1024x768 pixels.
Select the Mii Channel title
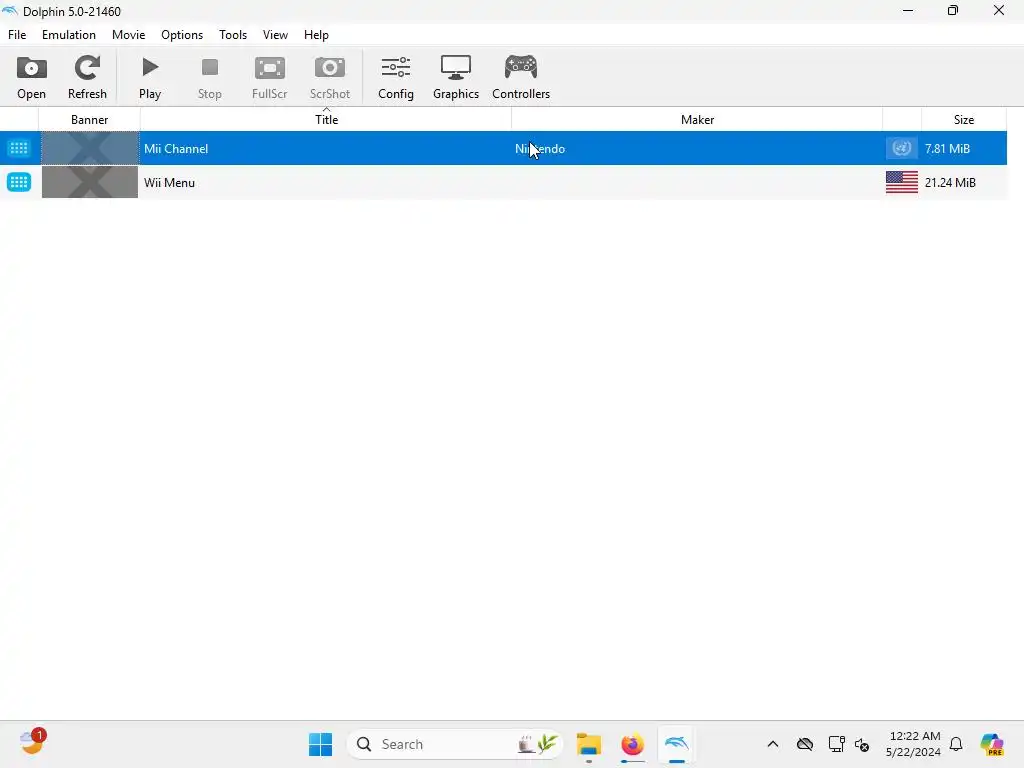pos(176,148)
